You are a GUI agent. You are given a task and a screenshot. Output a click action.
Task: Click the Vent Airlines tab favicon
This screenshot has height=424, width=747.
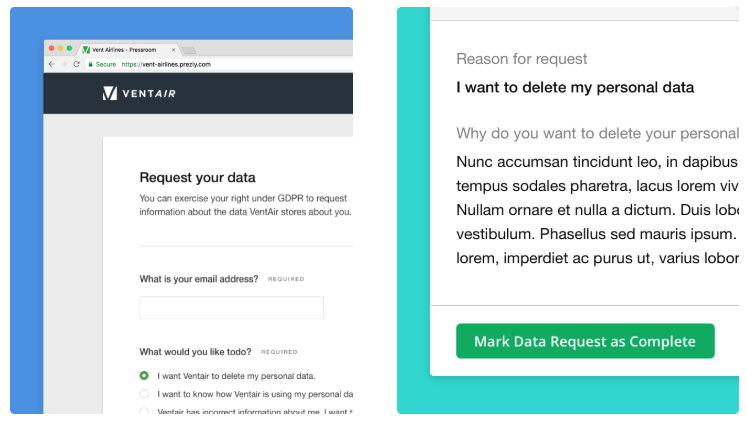tap(86, 50)
